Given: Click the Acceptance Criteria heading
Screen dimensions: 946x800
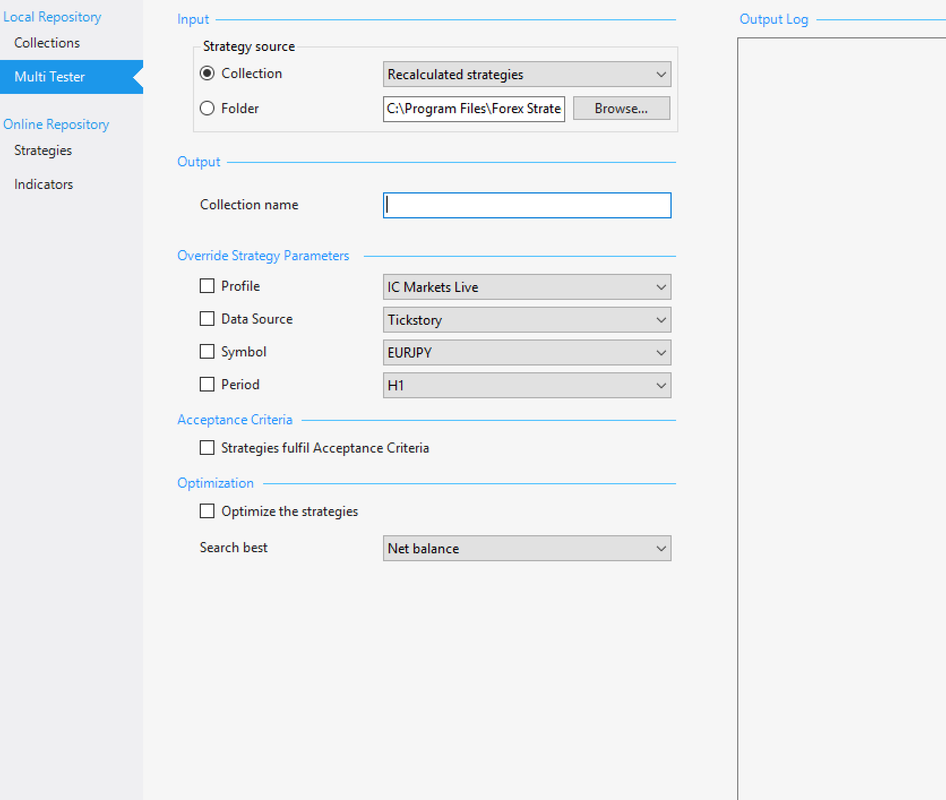Looking at the screenshot, I should [235, 420].
